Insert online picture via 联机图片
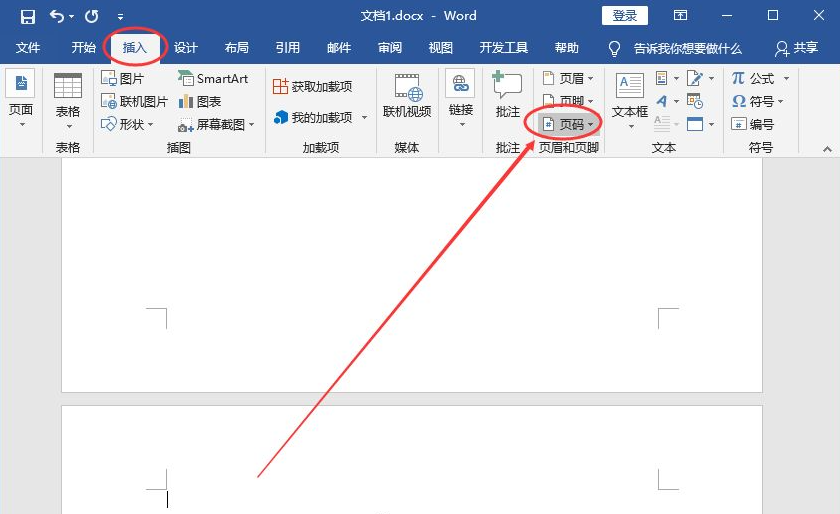The height and width of the screenshot is (514, 840). pyautogui.click(x=134, y=101)
